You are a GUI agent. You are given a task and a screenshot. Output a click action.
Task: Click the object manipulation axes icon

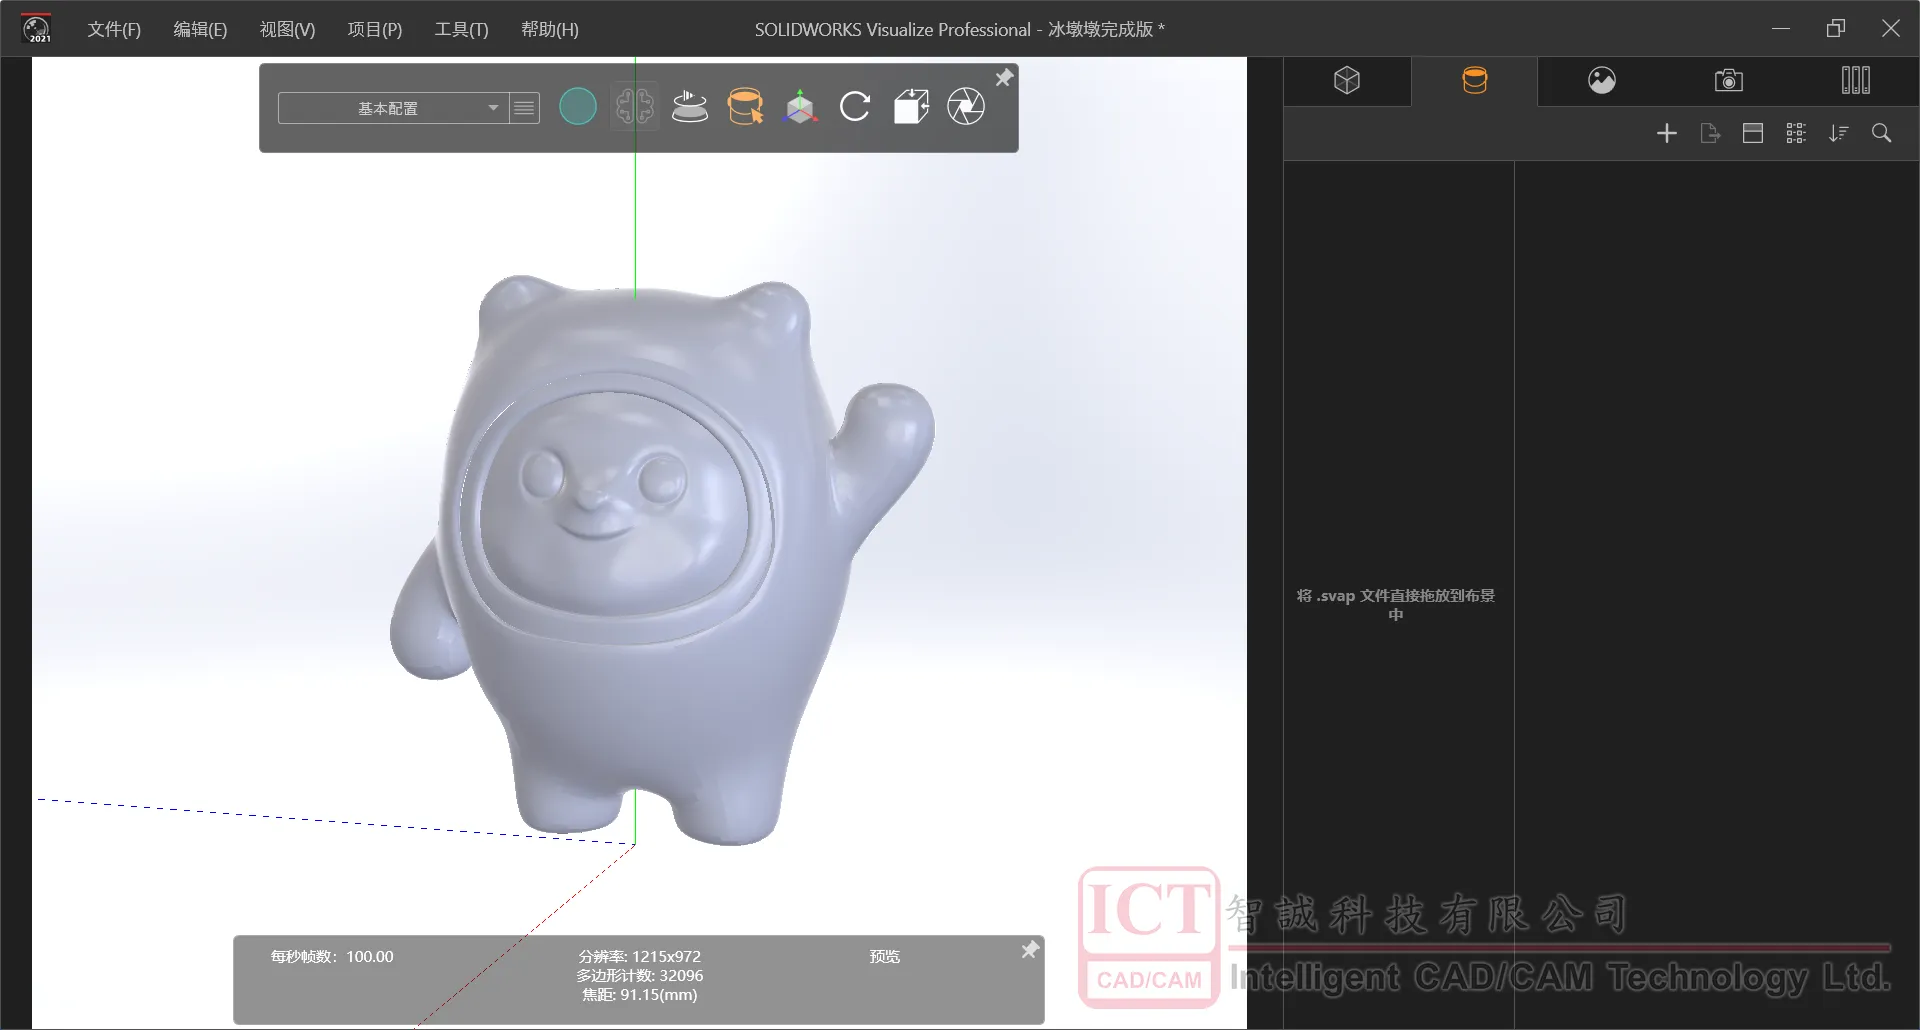point(800,106)
